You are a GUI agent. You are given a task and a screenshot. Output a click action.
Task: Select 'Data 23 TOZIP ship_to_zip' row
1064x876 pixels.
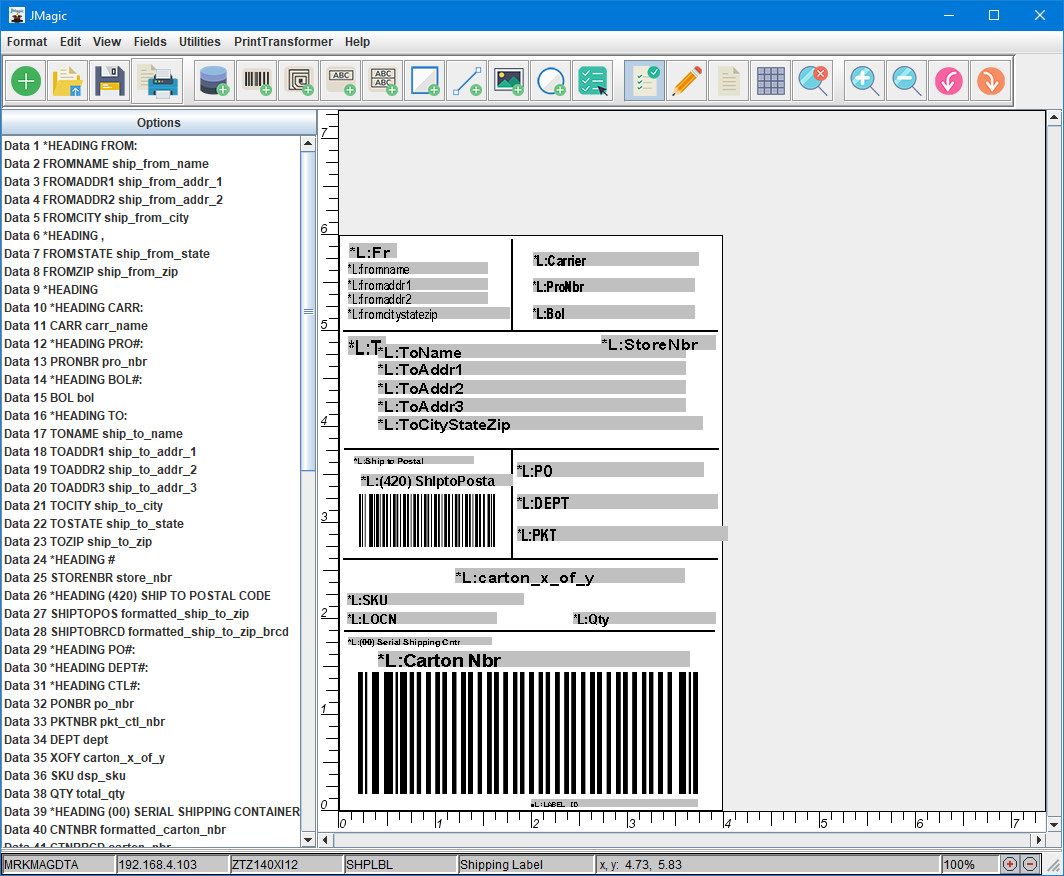click(x=151, y=541)
